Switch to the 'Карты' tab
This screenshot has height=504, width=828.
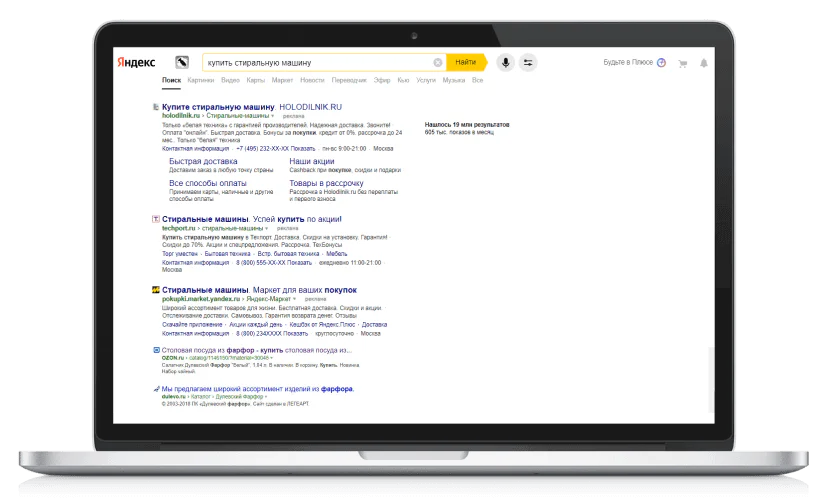(x=256, y=80)
